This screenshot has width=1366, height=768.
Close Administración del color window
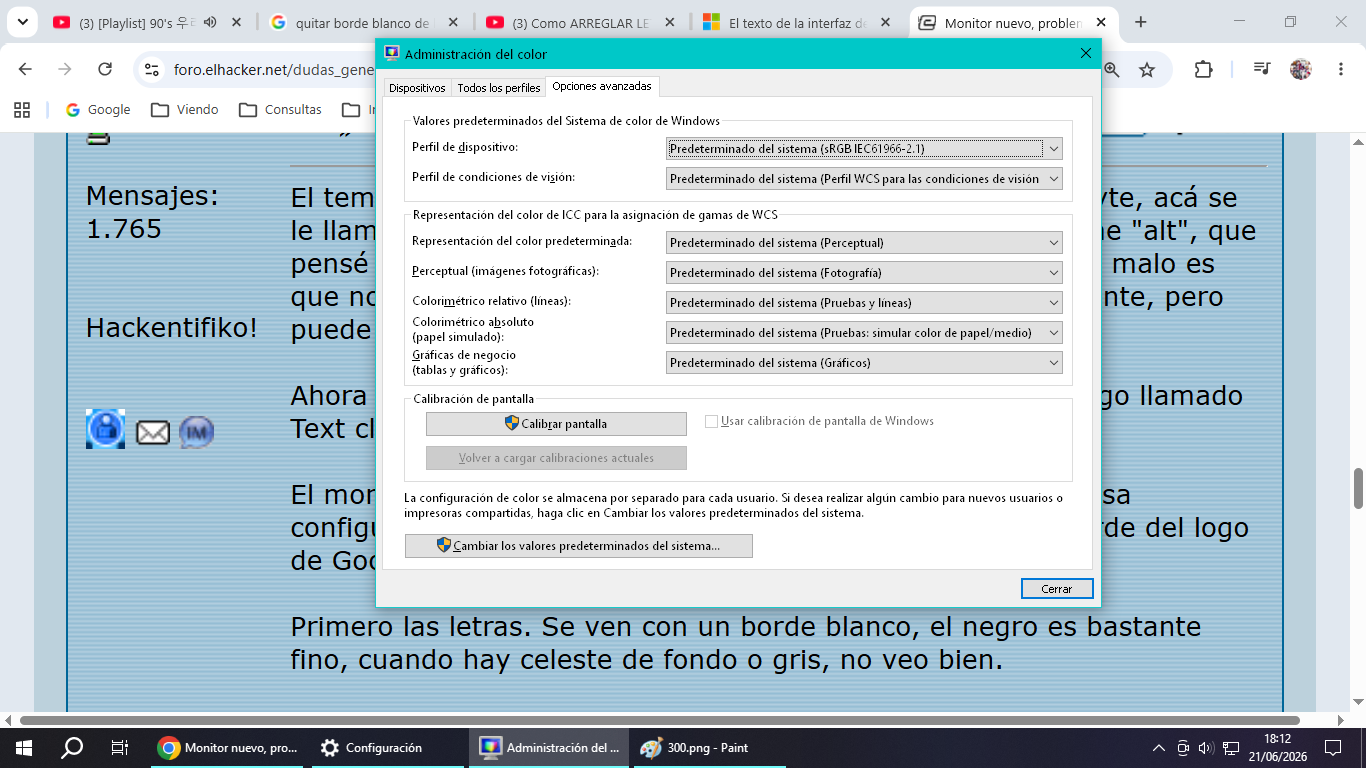click(x=1085, y=54)
